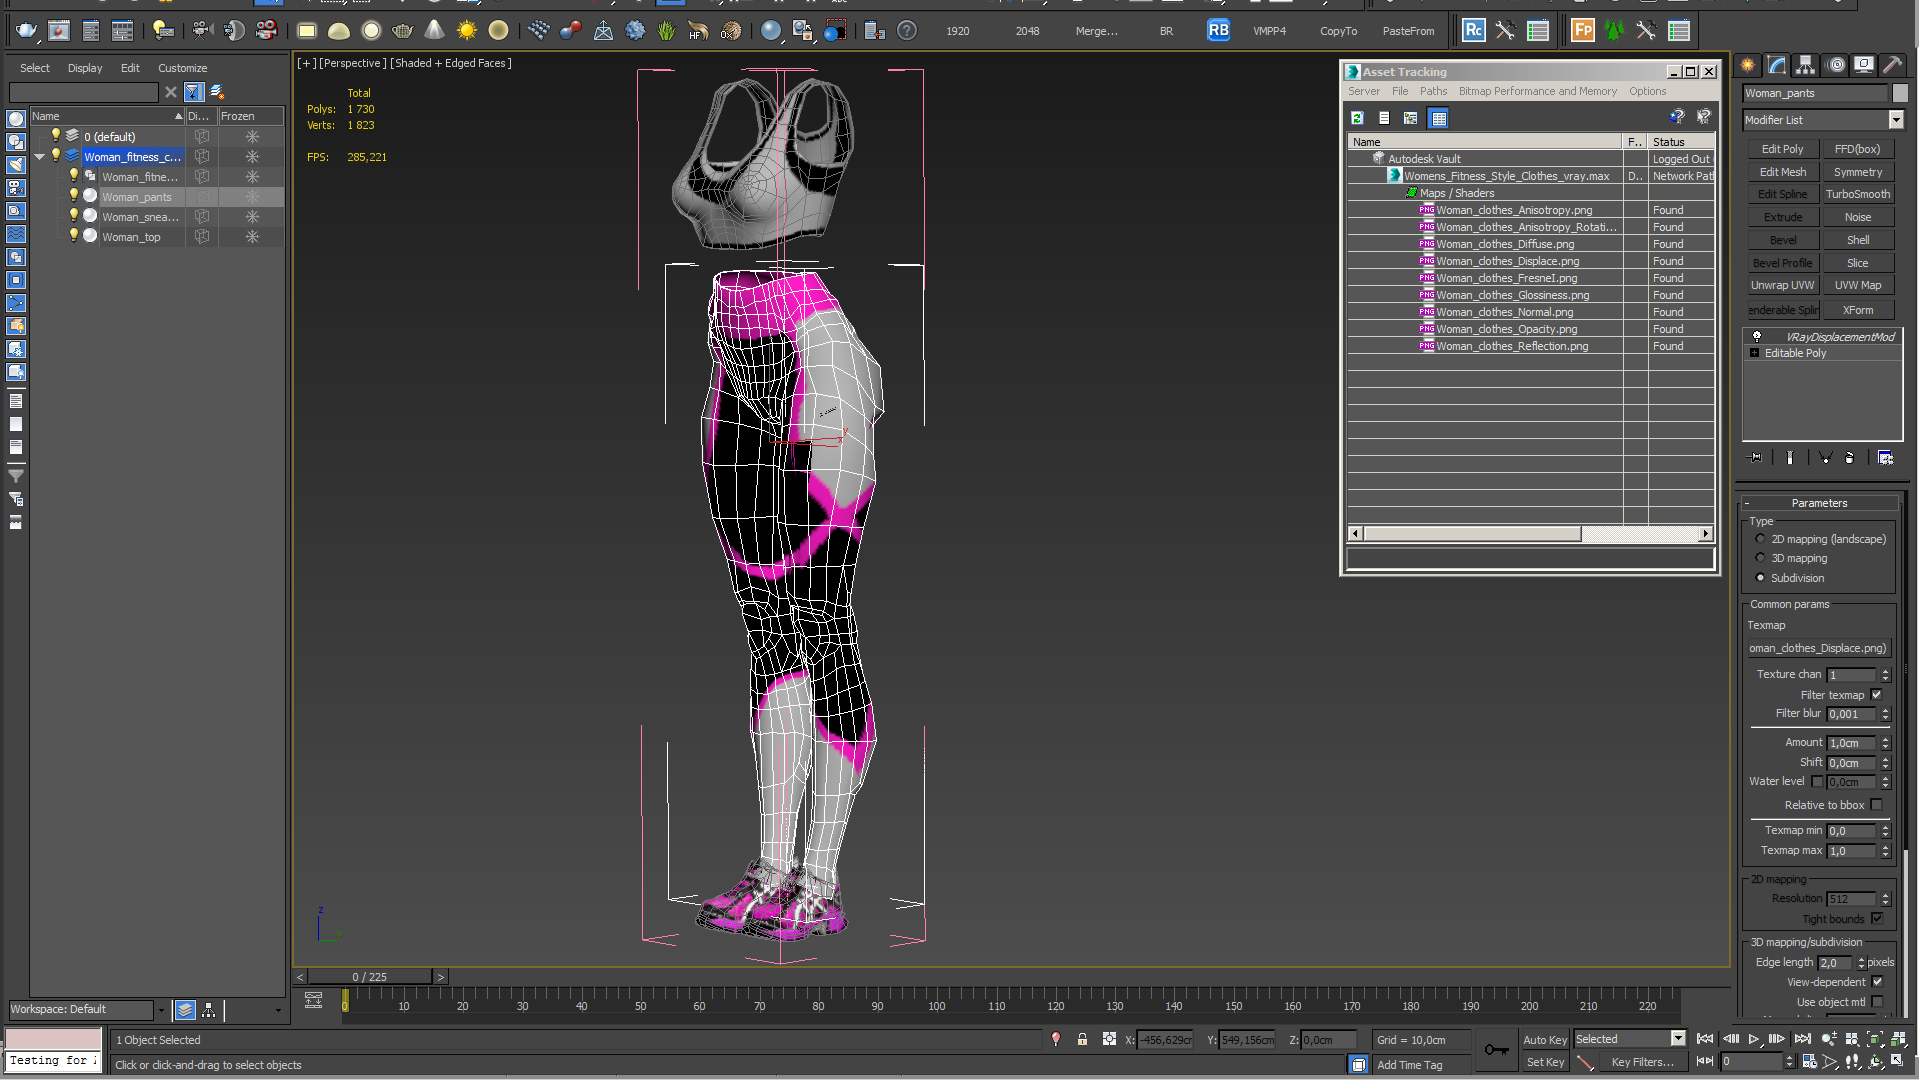Click the Resolution spinner arrows

pyautogui.click(x=1885, y=899)
